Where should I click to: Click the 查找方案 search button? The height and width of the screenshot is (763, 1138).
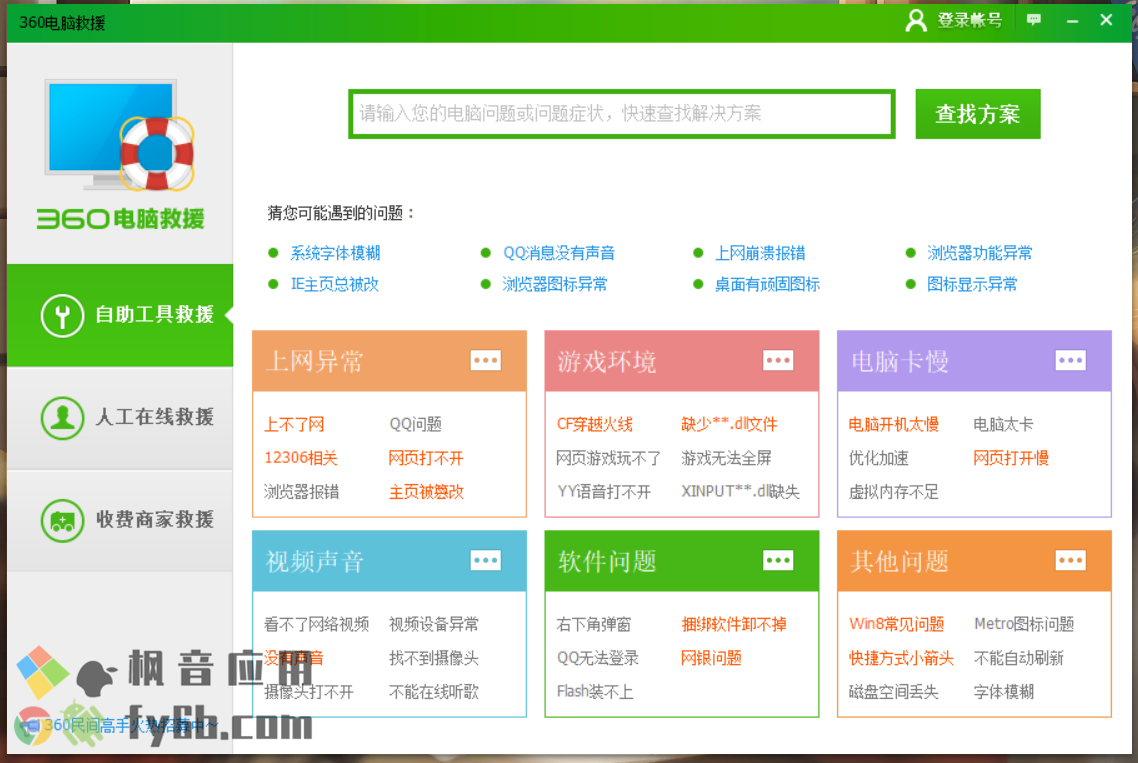click(x=978, y=114)
